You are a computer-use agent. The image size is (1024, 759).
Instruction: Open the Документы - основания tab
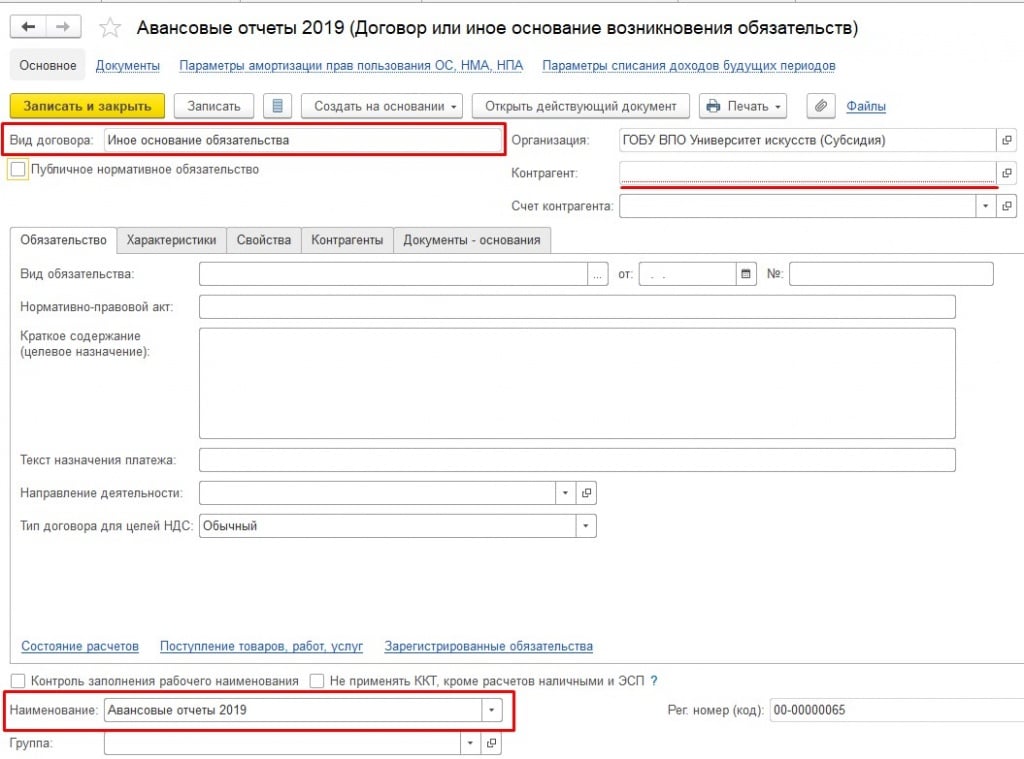tap(472, 240)
